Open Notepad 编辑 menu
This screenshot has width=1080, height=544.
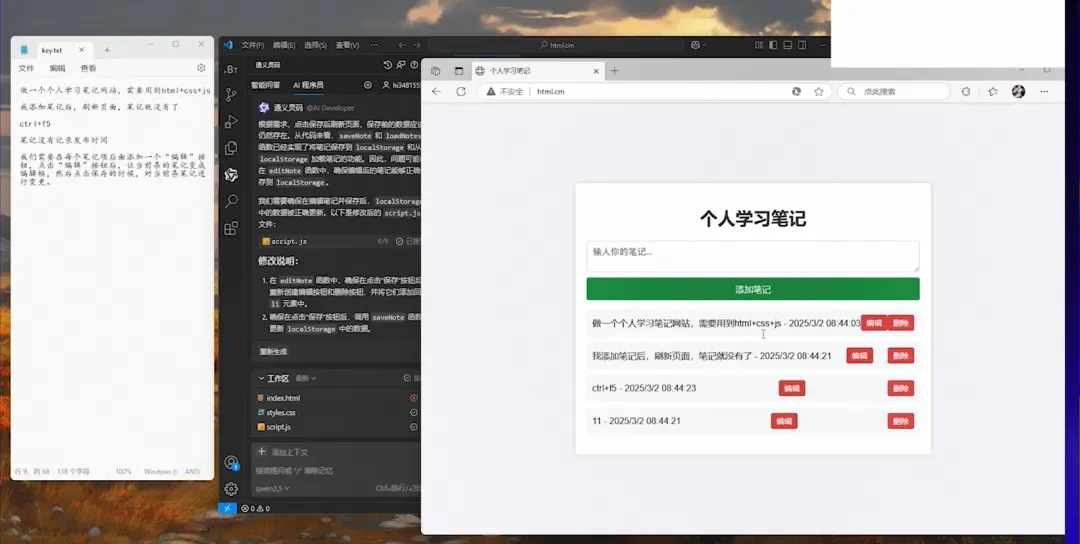[57, 68]
